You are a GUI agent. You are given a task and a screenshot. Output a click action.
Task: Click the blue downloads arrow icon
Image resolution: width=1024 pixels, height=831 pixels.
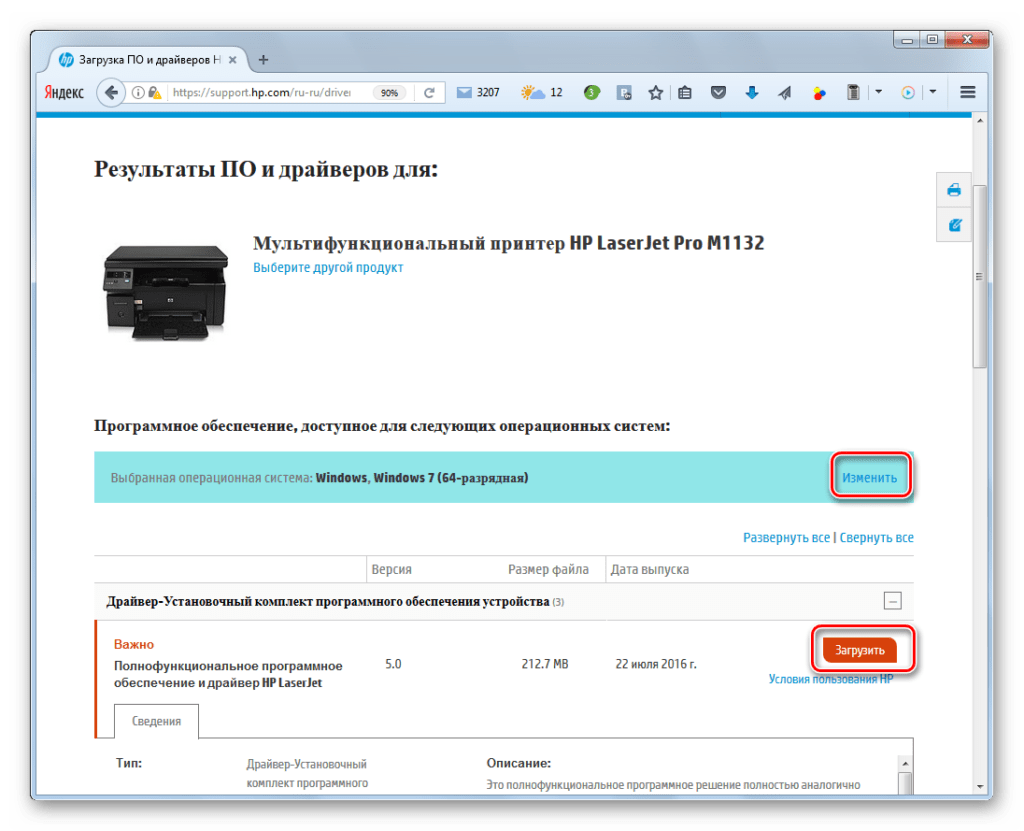751,93
